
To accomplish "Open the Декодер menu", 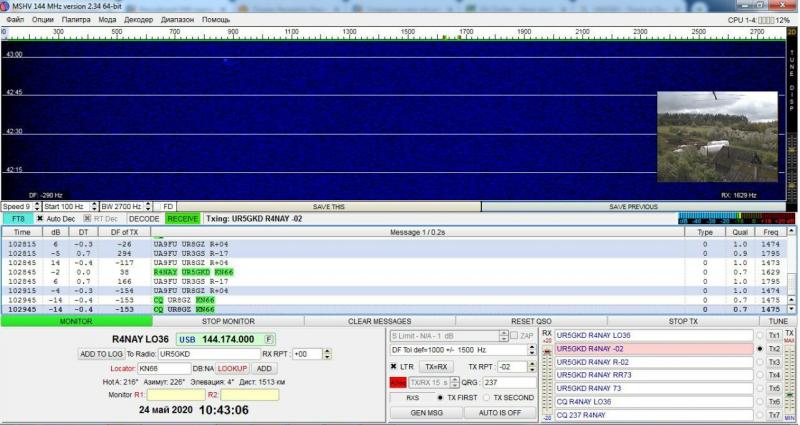I will (139, 19).
